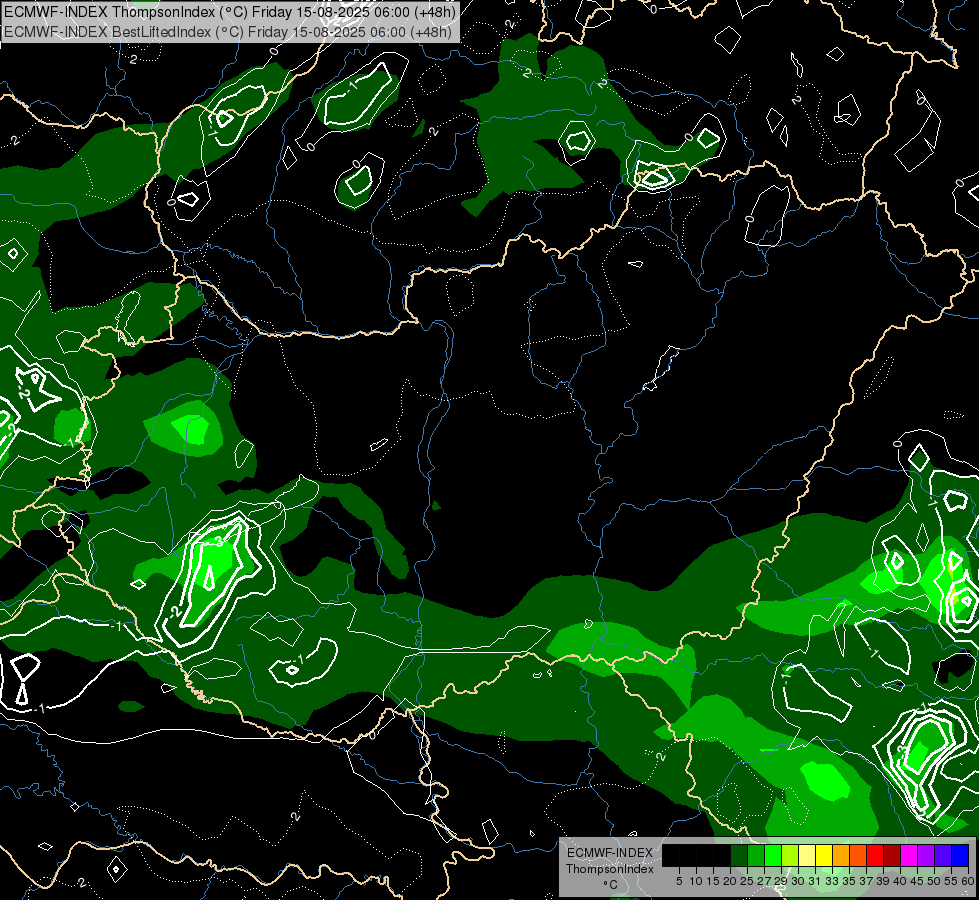979x900 pixels.
Task: Click the lime 29–30 legend swatch
Action: pos(790,855)
